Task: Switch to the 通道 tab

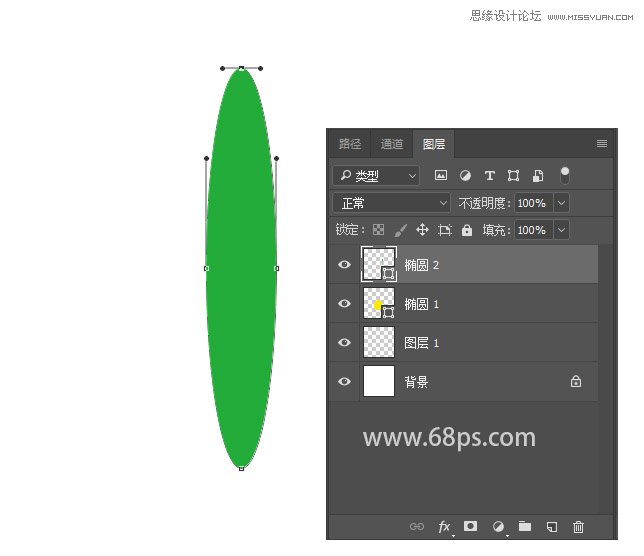Action: pyautogui.click(x=392, y=144)
